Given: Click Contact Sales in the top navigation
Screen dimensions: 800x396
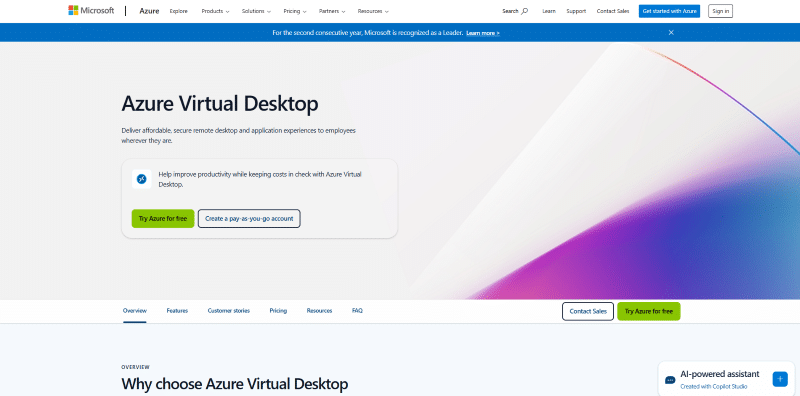Looking at the screenshot, I should 613,11.
